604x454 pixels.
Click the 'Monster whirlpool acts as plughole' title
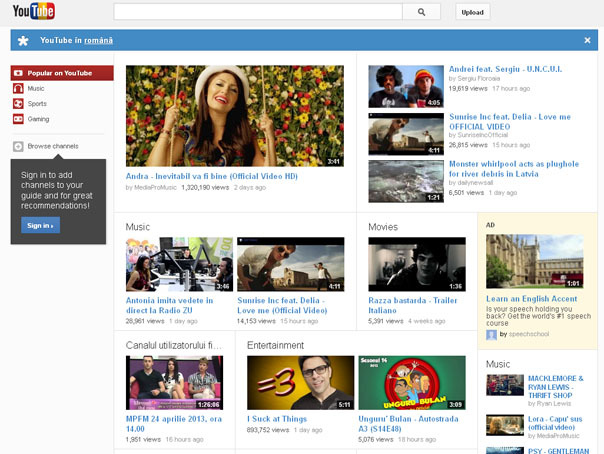(514, 169)
